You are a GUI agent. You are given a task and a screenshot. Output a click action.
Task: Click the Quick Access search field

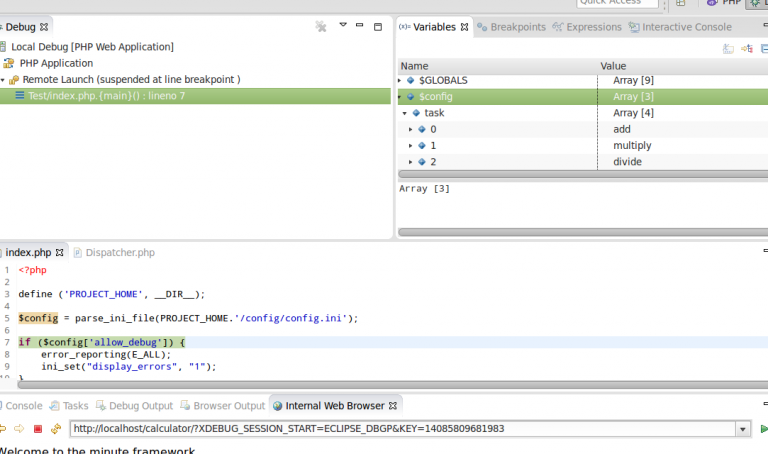point(618,3)
